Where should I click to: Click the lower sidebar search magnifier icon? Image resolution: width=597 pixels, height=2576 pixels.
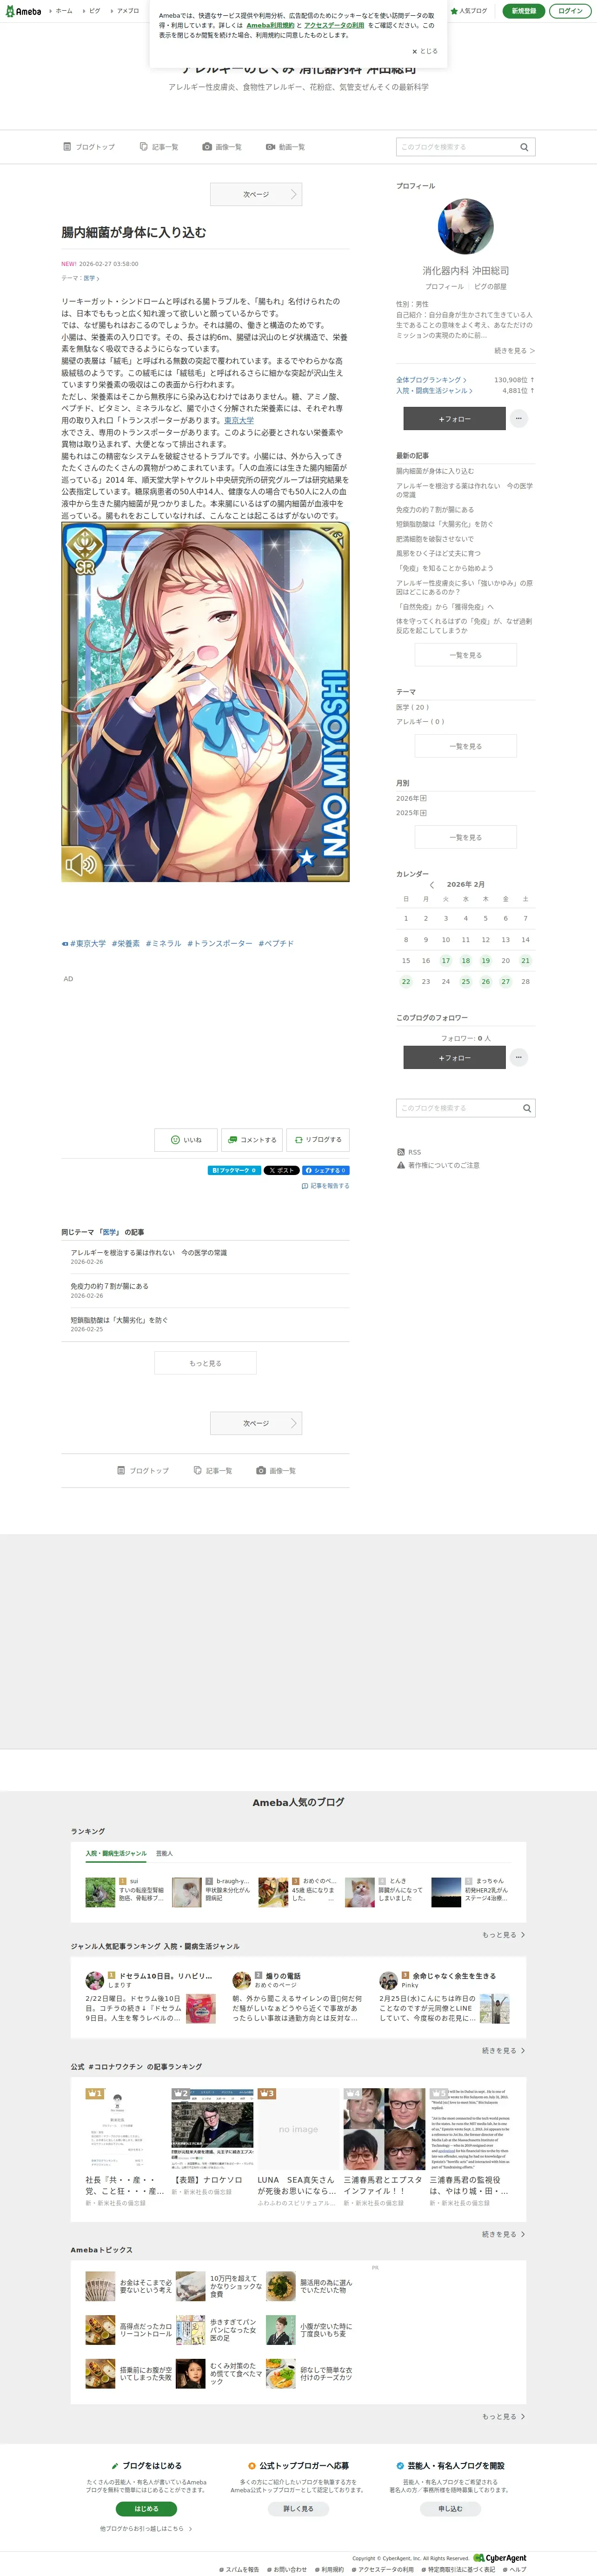(x=527, y=1108)
